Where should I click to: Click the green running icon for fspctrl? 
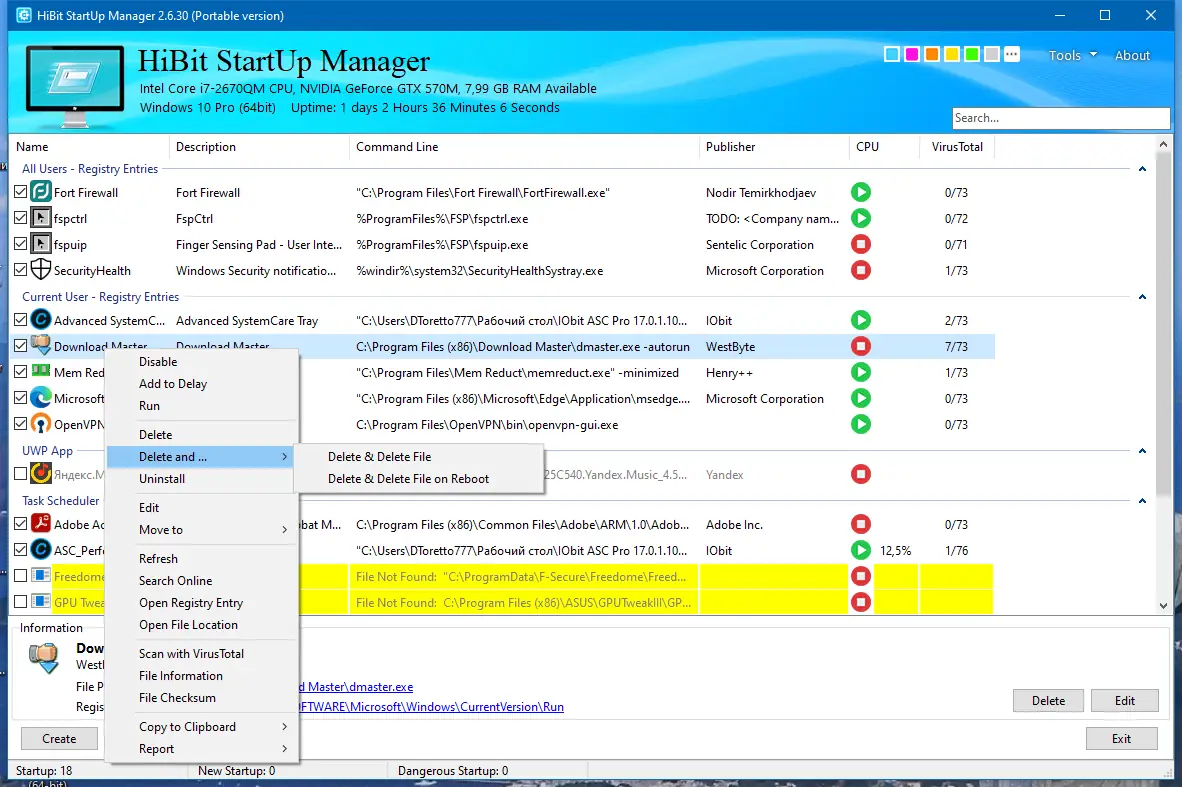[861, 219]
